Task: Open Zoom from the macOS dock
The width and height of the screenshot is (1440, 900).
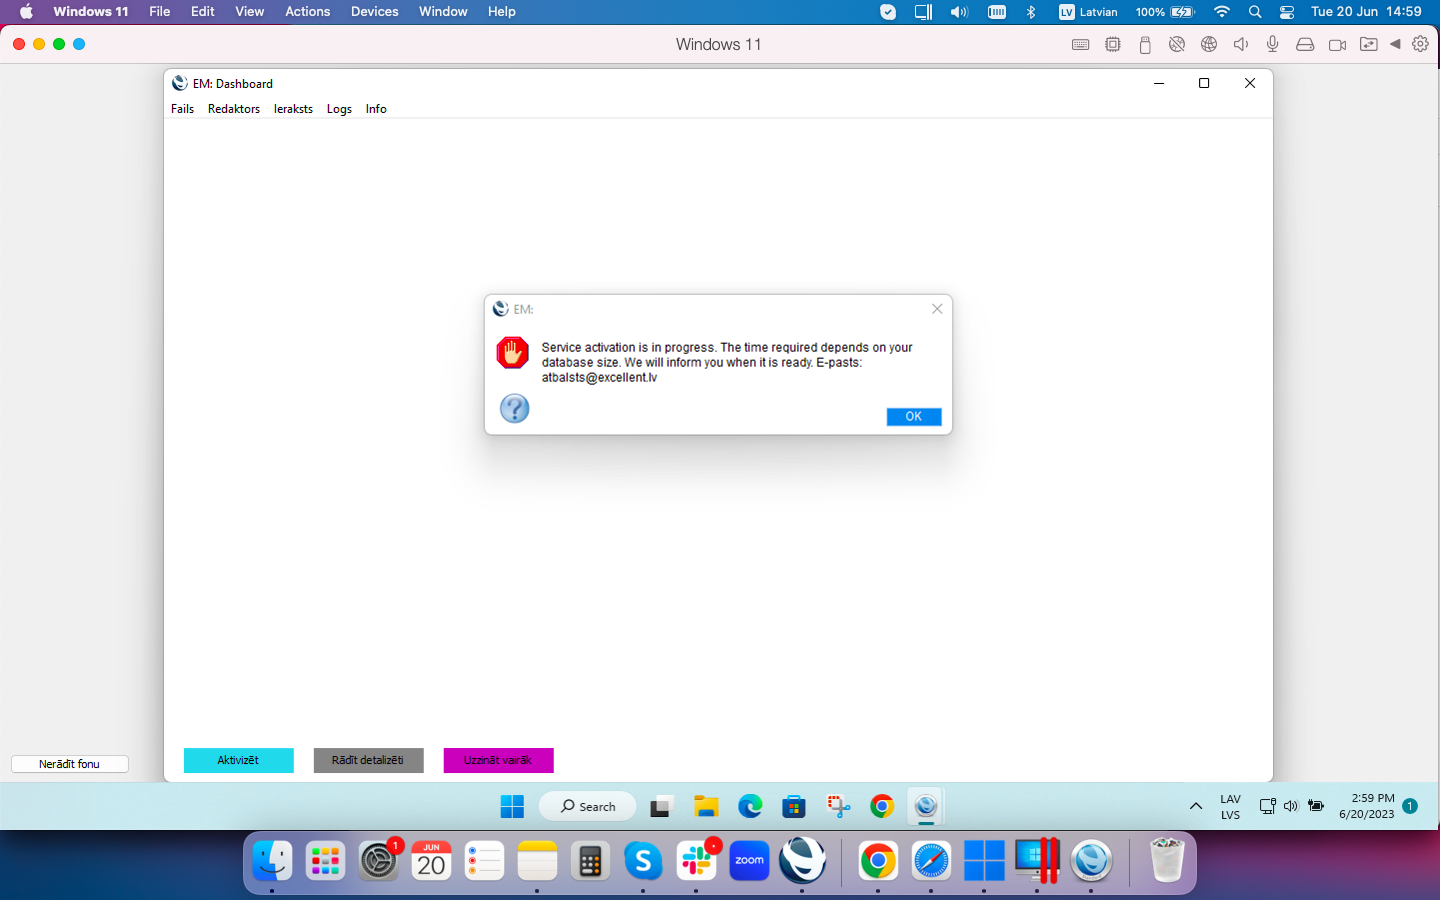Action: (749, 861)
